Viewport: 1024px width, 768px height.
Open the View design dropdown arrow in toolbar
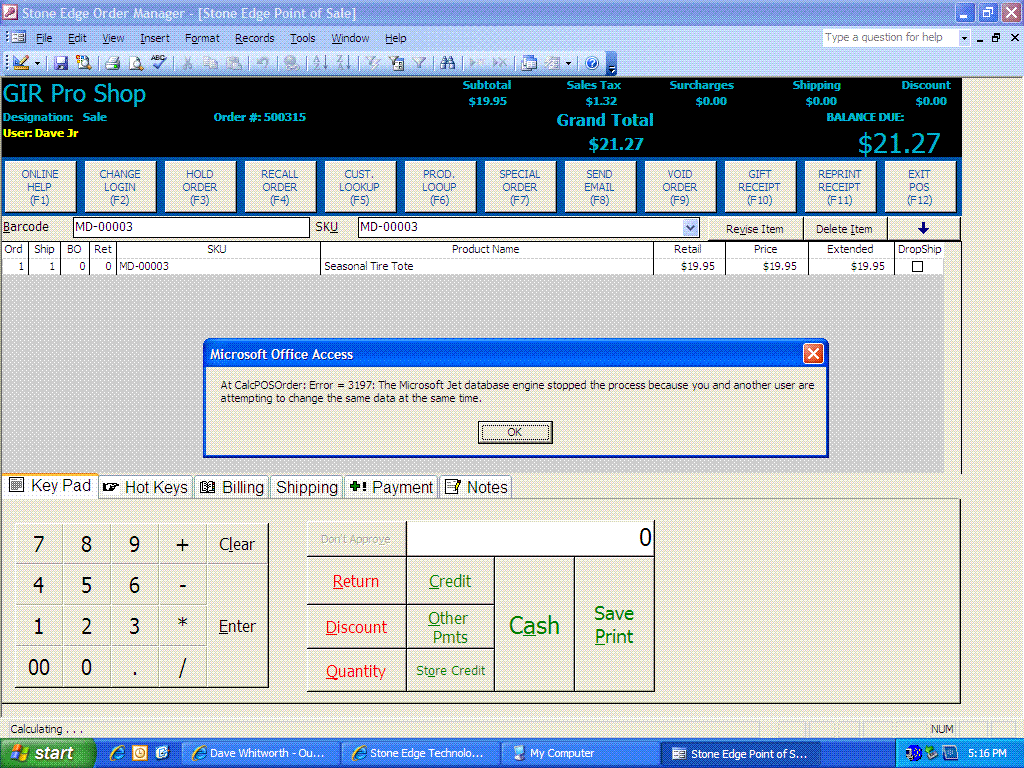[37, 63]
